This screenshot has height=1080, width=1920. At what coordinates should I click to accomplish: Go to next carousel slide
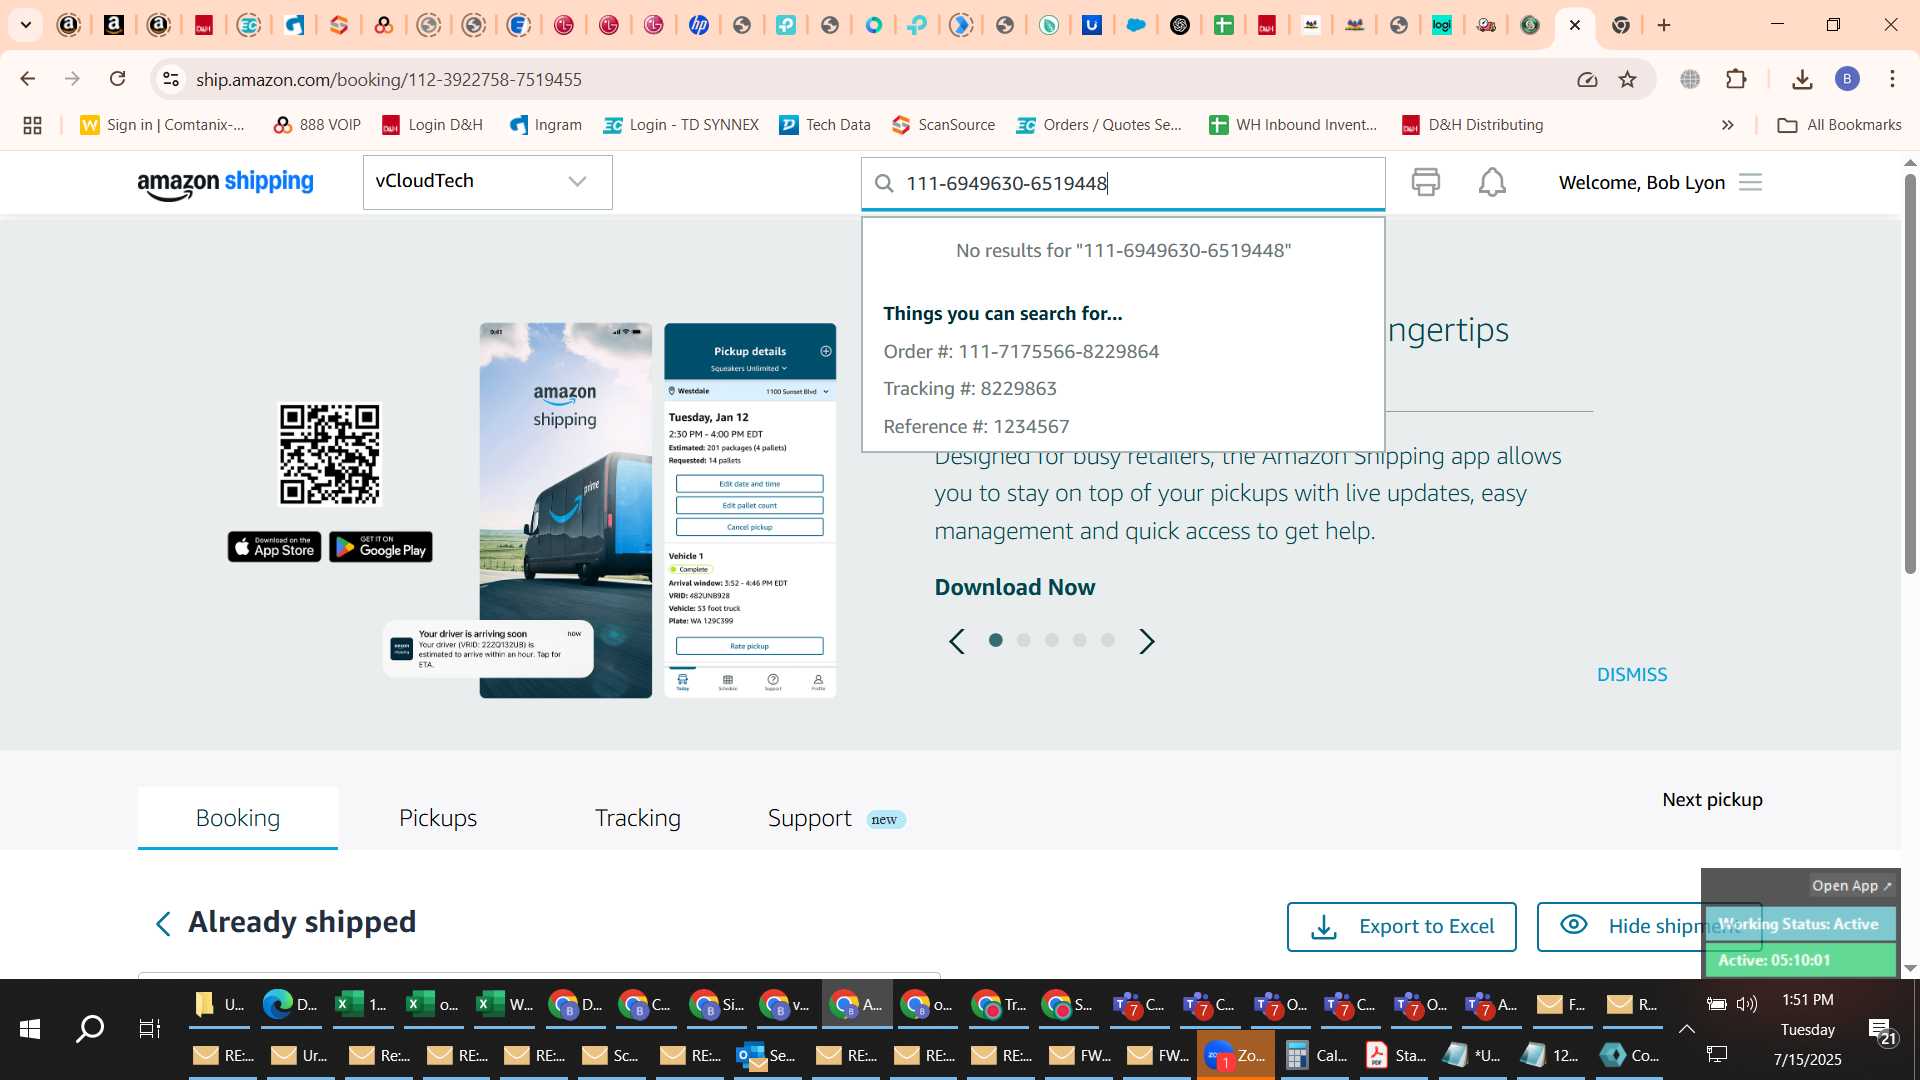1147,641
